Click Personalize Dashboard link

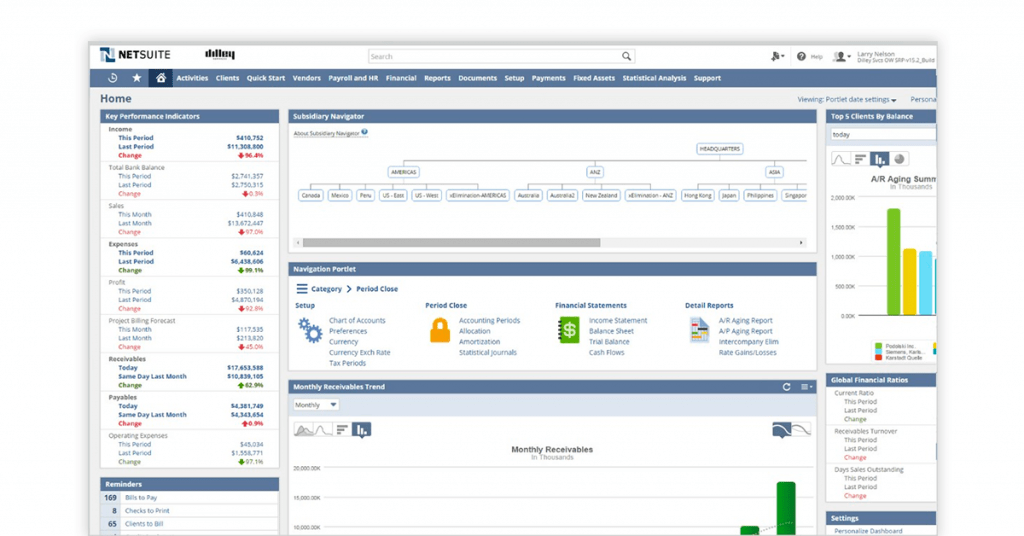click(868, 531)
